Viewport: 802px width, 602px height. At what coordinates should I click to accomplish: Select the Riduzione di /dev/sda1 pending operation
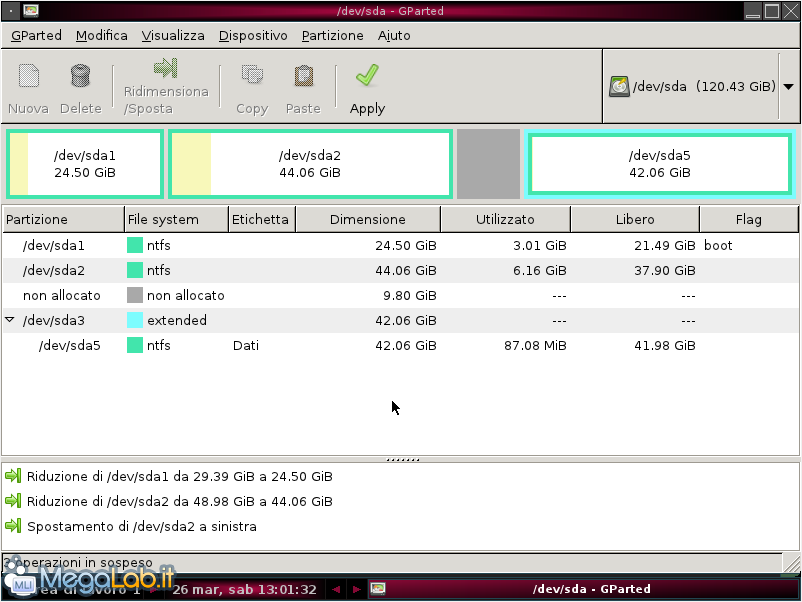tap(180, 477)
